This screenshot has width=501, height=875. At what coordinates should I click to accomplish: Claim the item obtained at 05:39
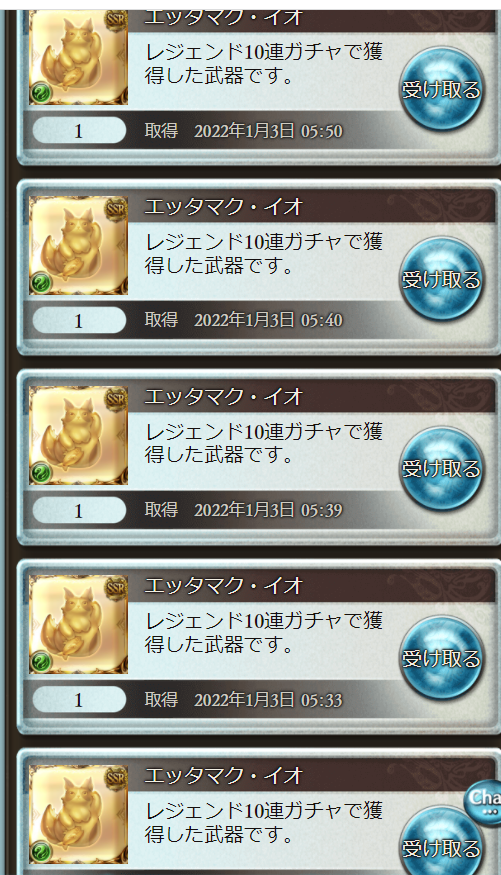point(441,469)
